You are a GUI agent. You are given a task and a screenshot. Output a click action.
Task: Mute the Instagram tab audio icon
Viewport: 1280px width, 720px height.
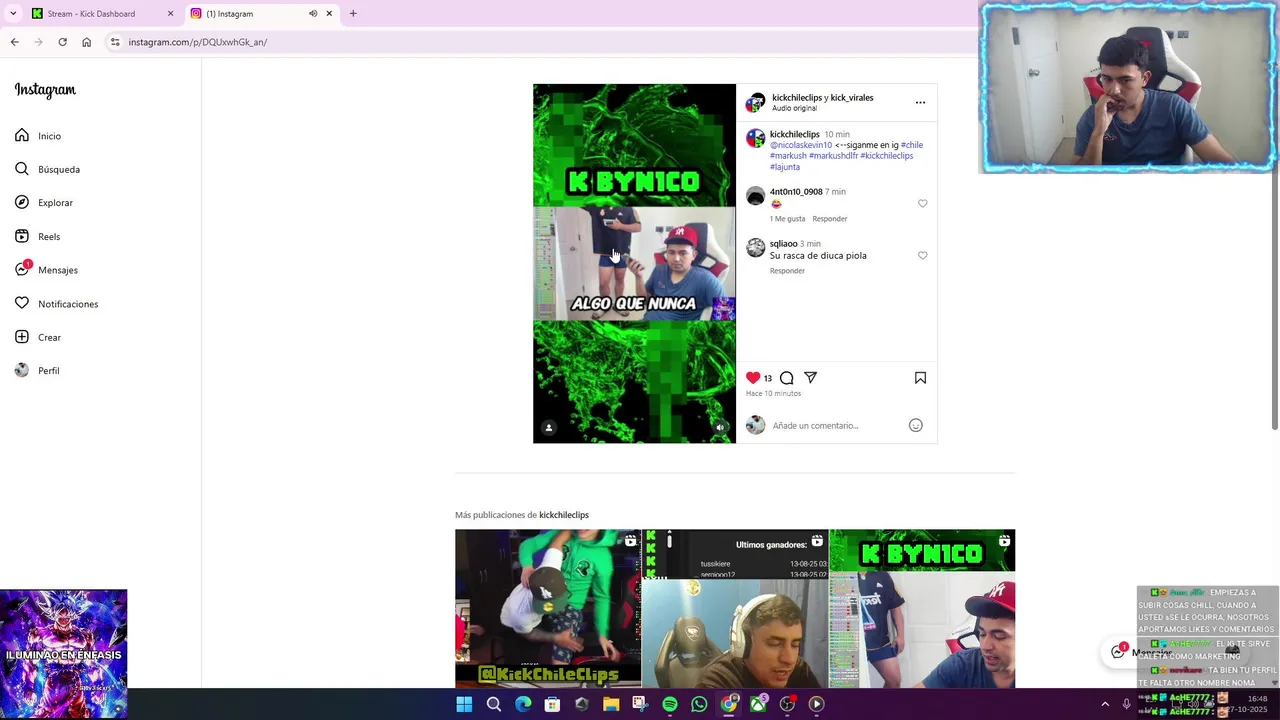(x=313, y=14)
